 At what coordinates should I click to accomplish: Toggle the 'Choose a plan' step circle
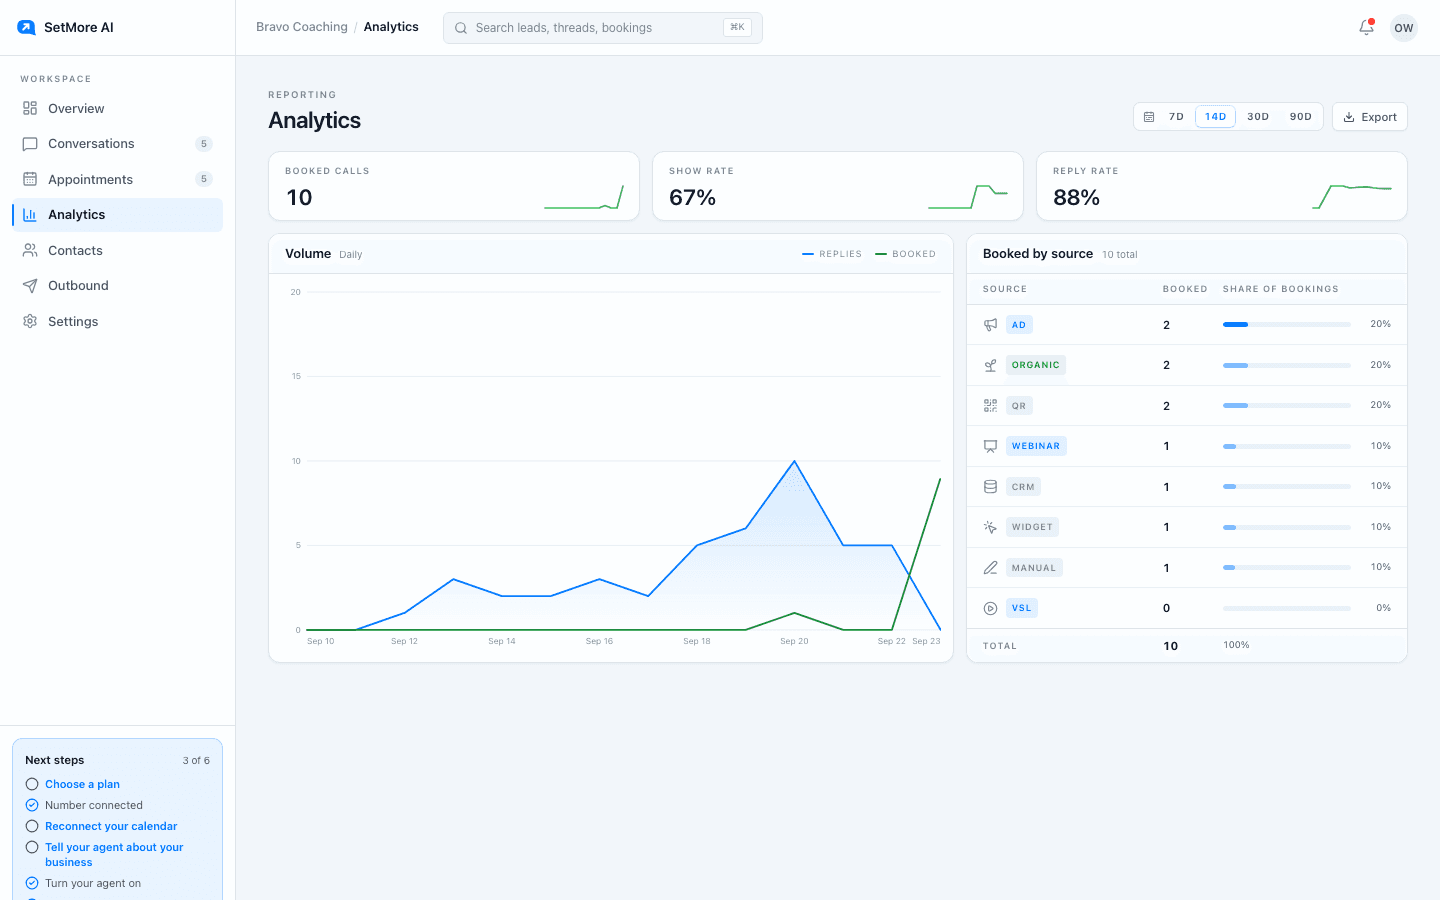[x=32, y=784]
